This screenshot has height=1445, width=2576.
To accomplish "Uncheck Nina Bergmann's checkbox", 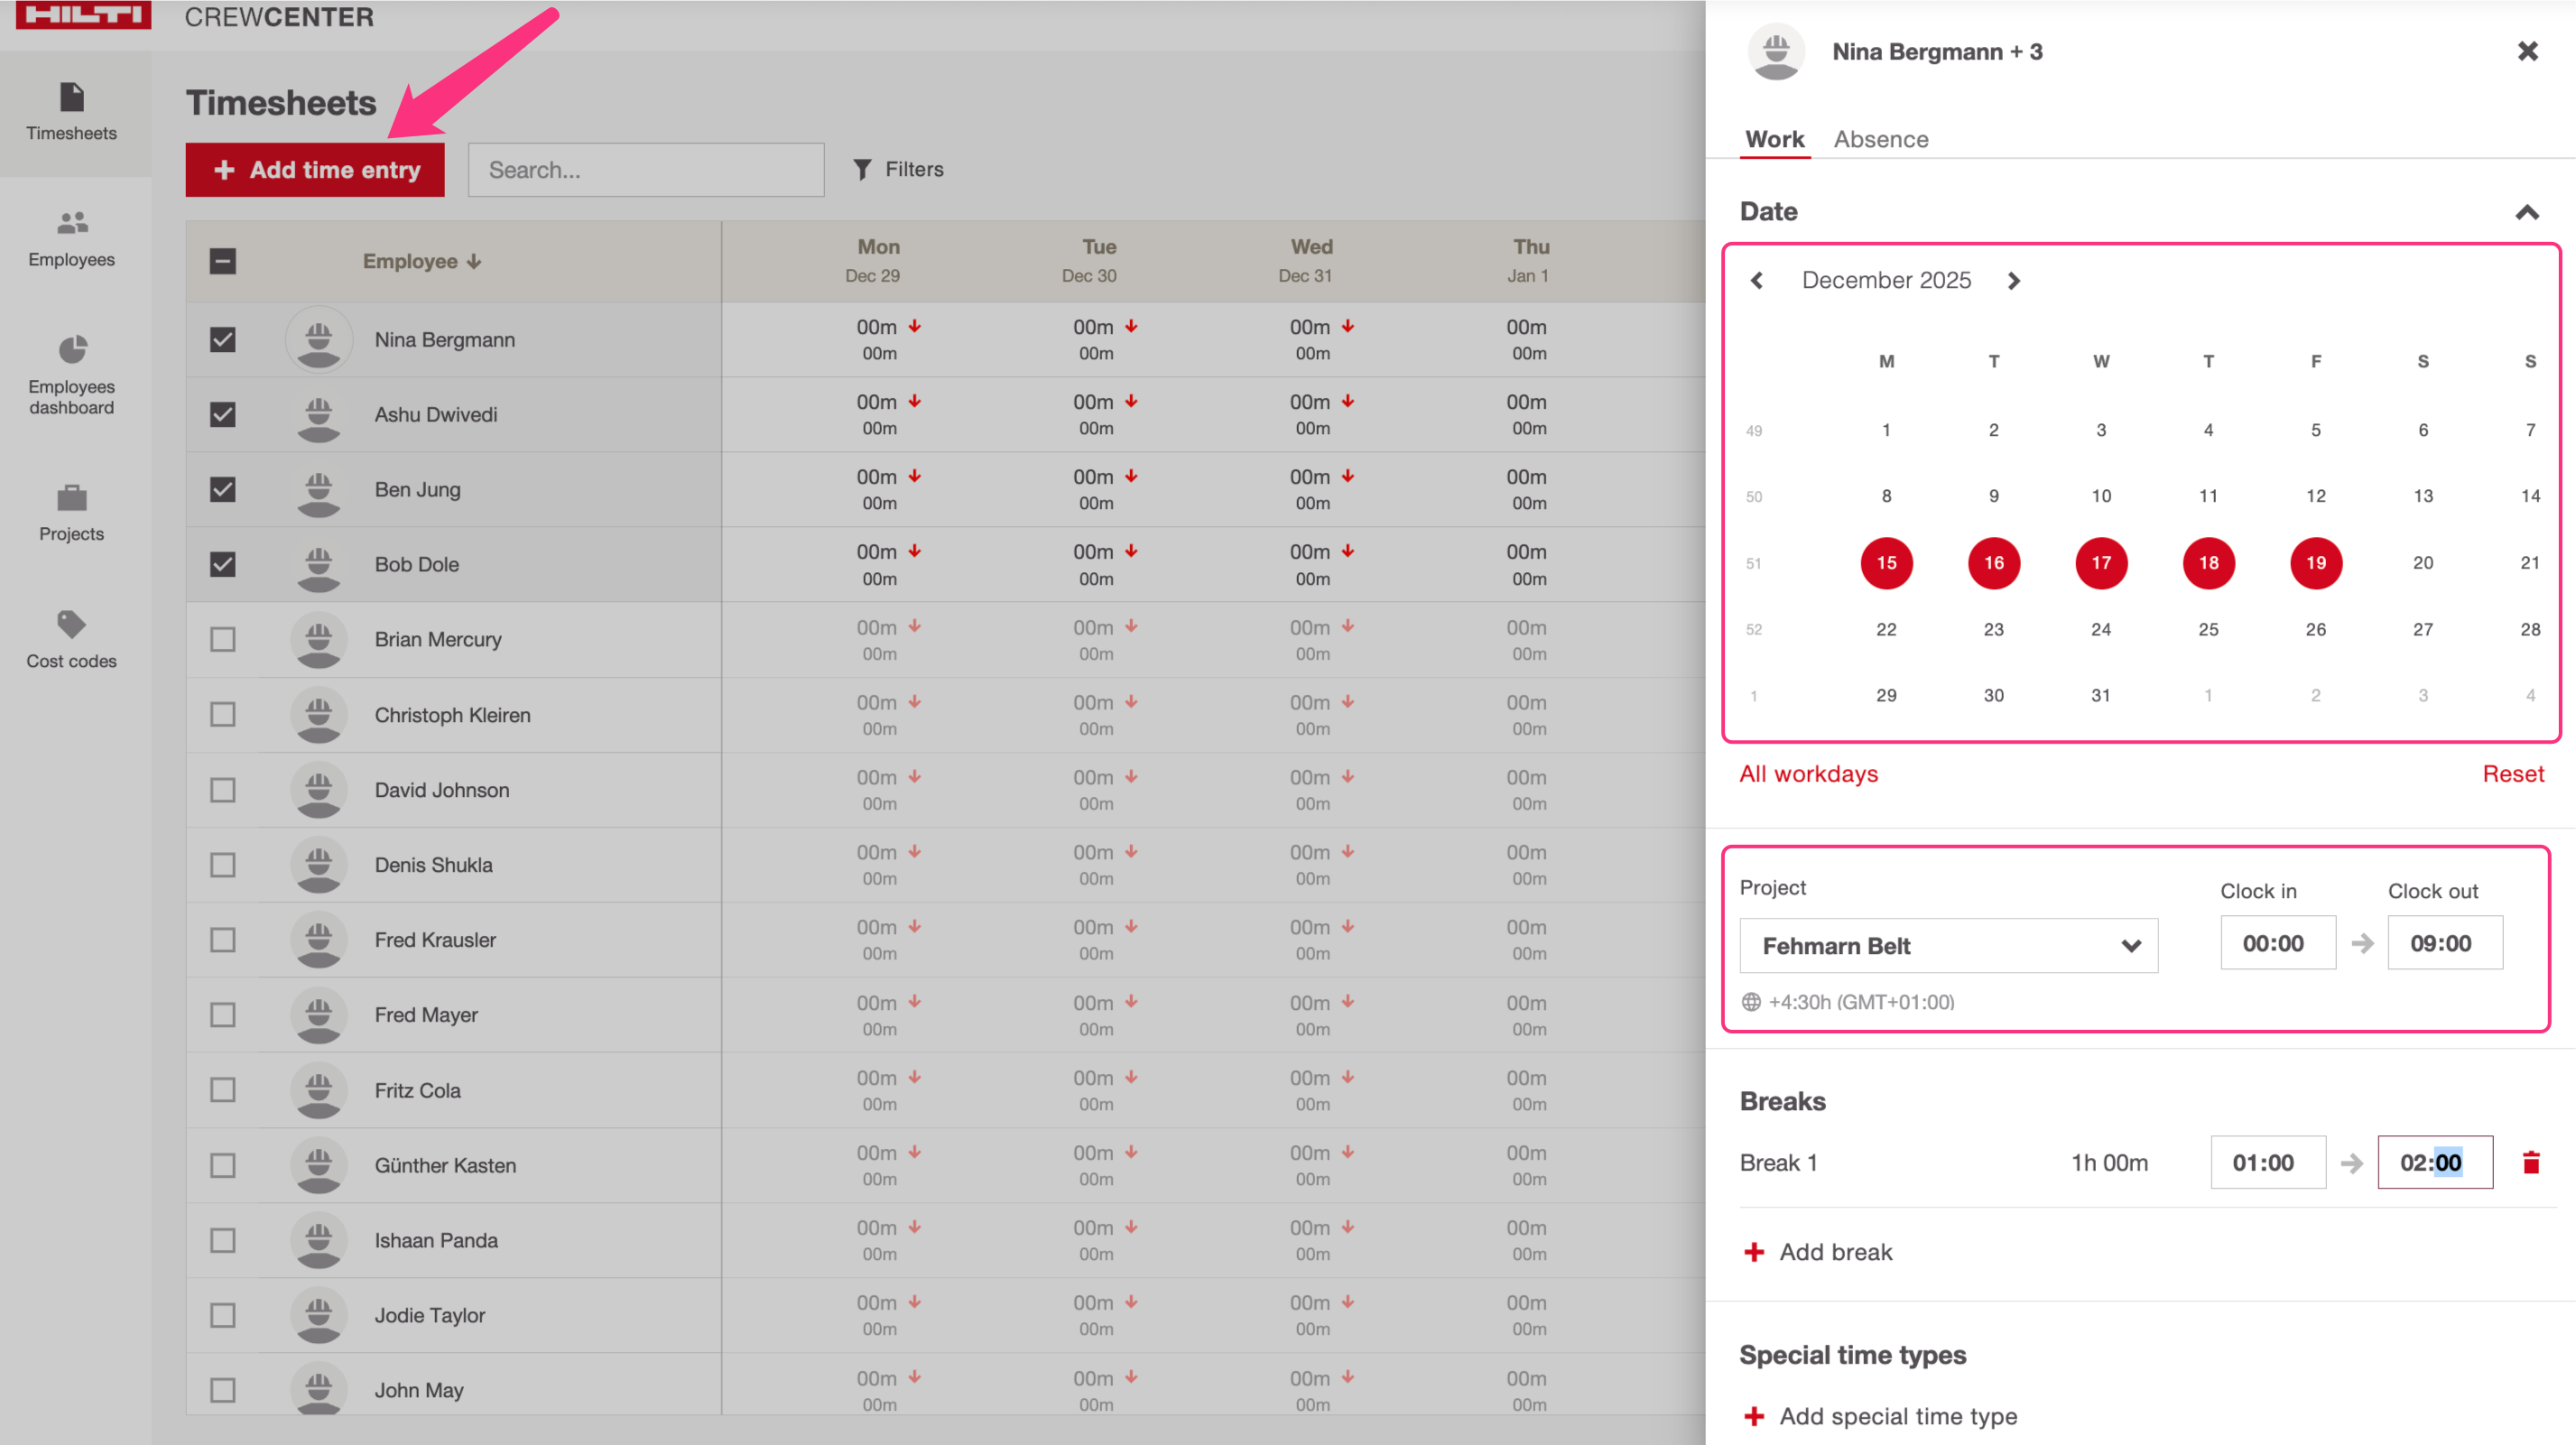I will pyautogui.click(x=223, y=340).
